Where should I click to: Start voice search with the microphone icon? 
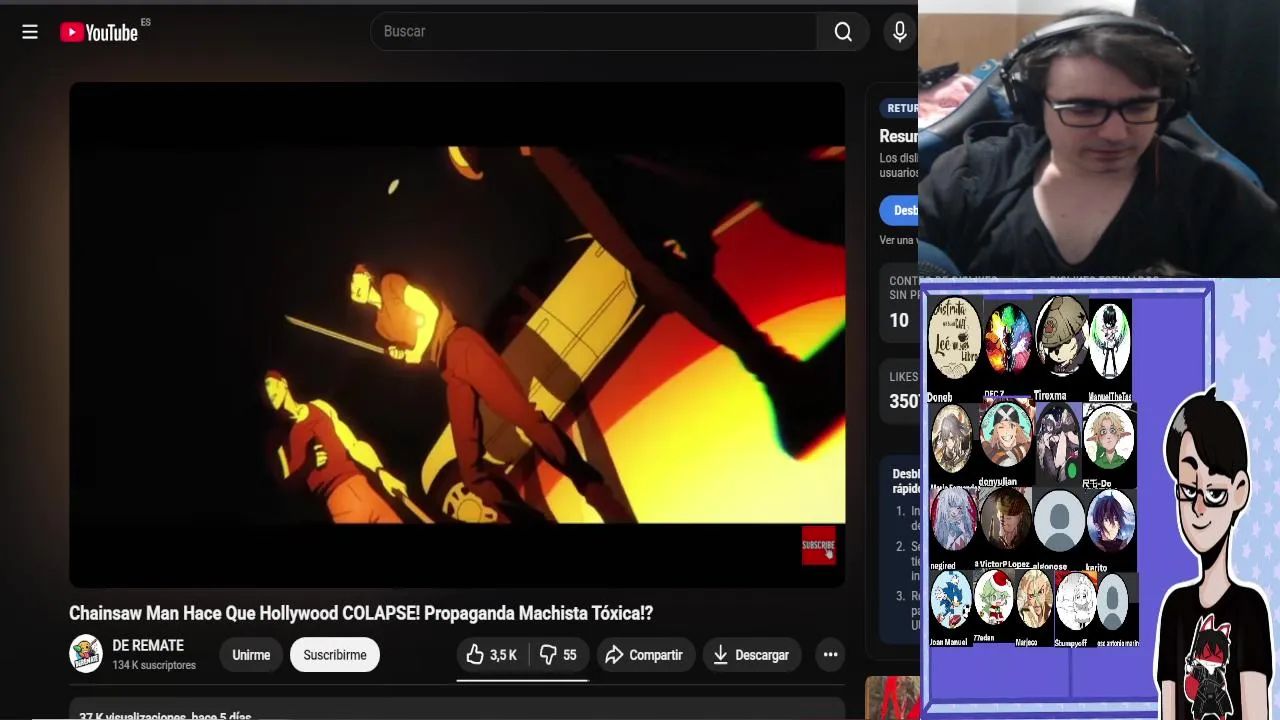899,32
